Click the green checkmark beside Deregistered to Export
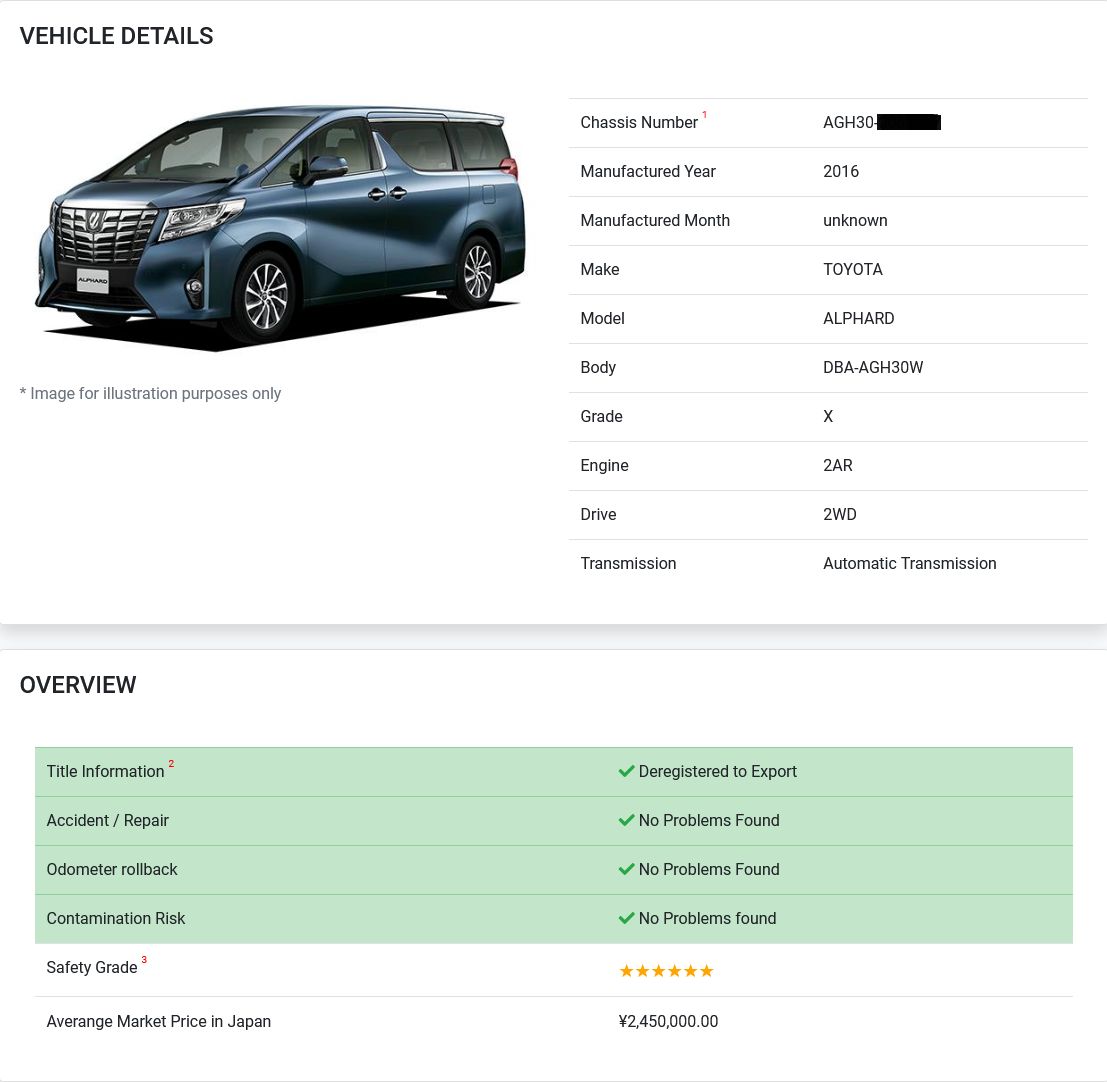Viewport: 1107px width, 1082px height. pos(627,771)
